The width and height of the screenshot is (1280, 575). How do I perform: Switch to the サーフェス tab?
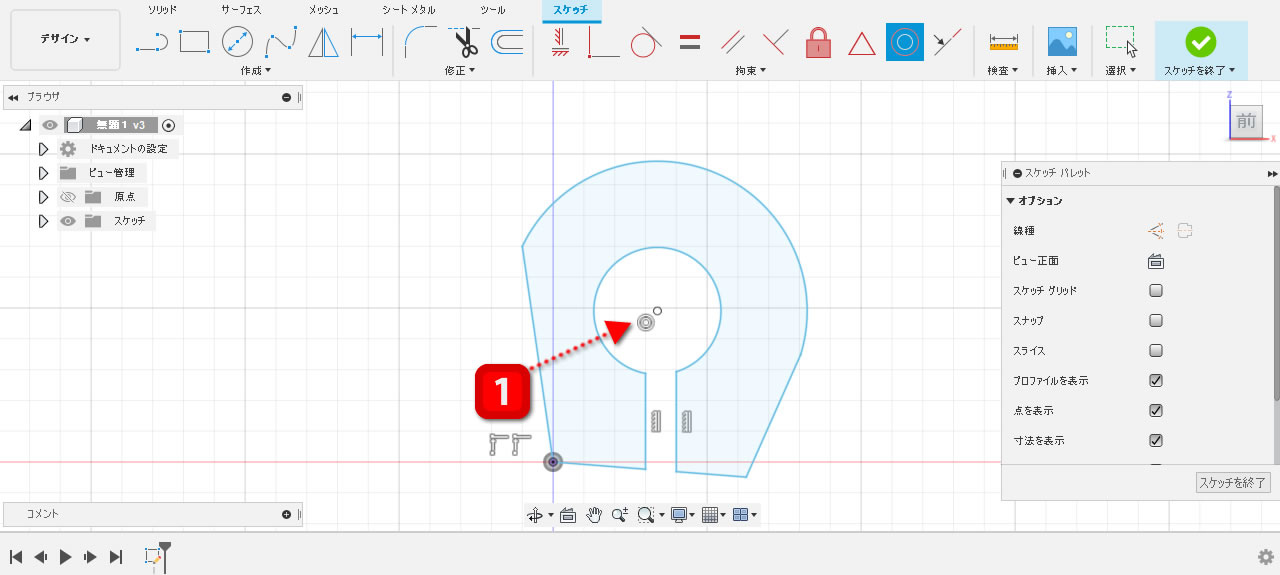point(241,9)
